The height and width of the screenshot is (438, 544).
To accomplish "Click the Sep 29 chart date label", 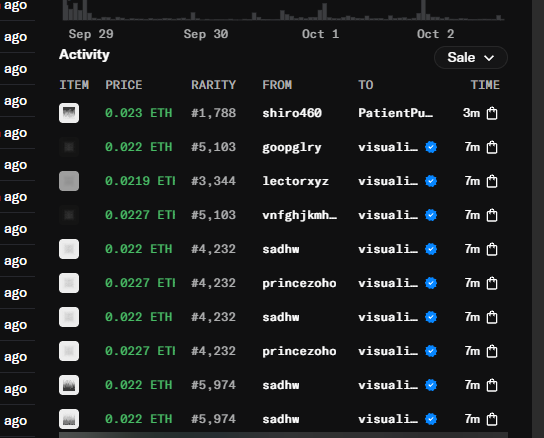I will coord(91,34).
